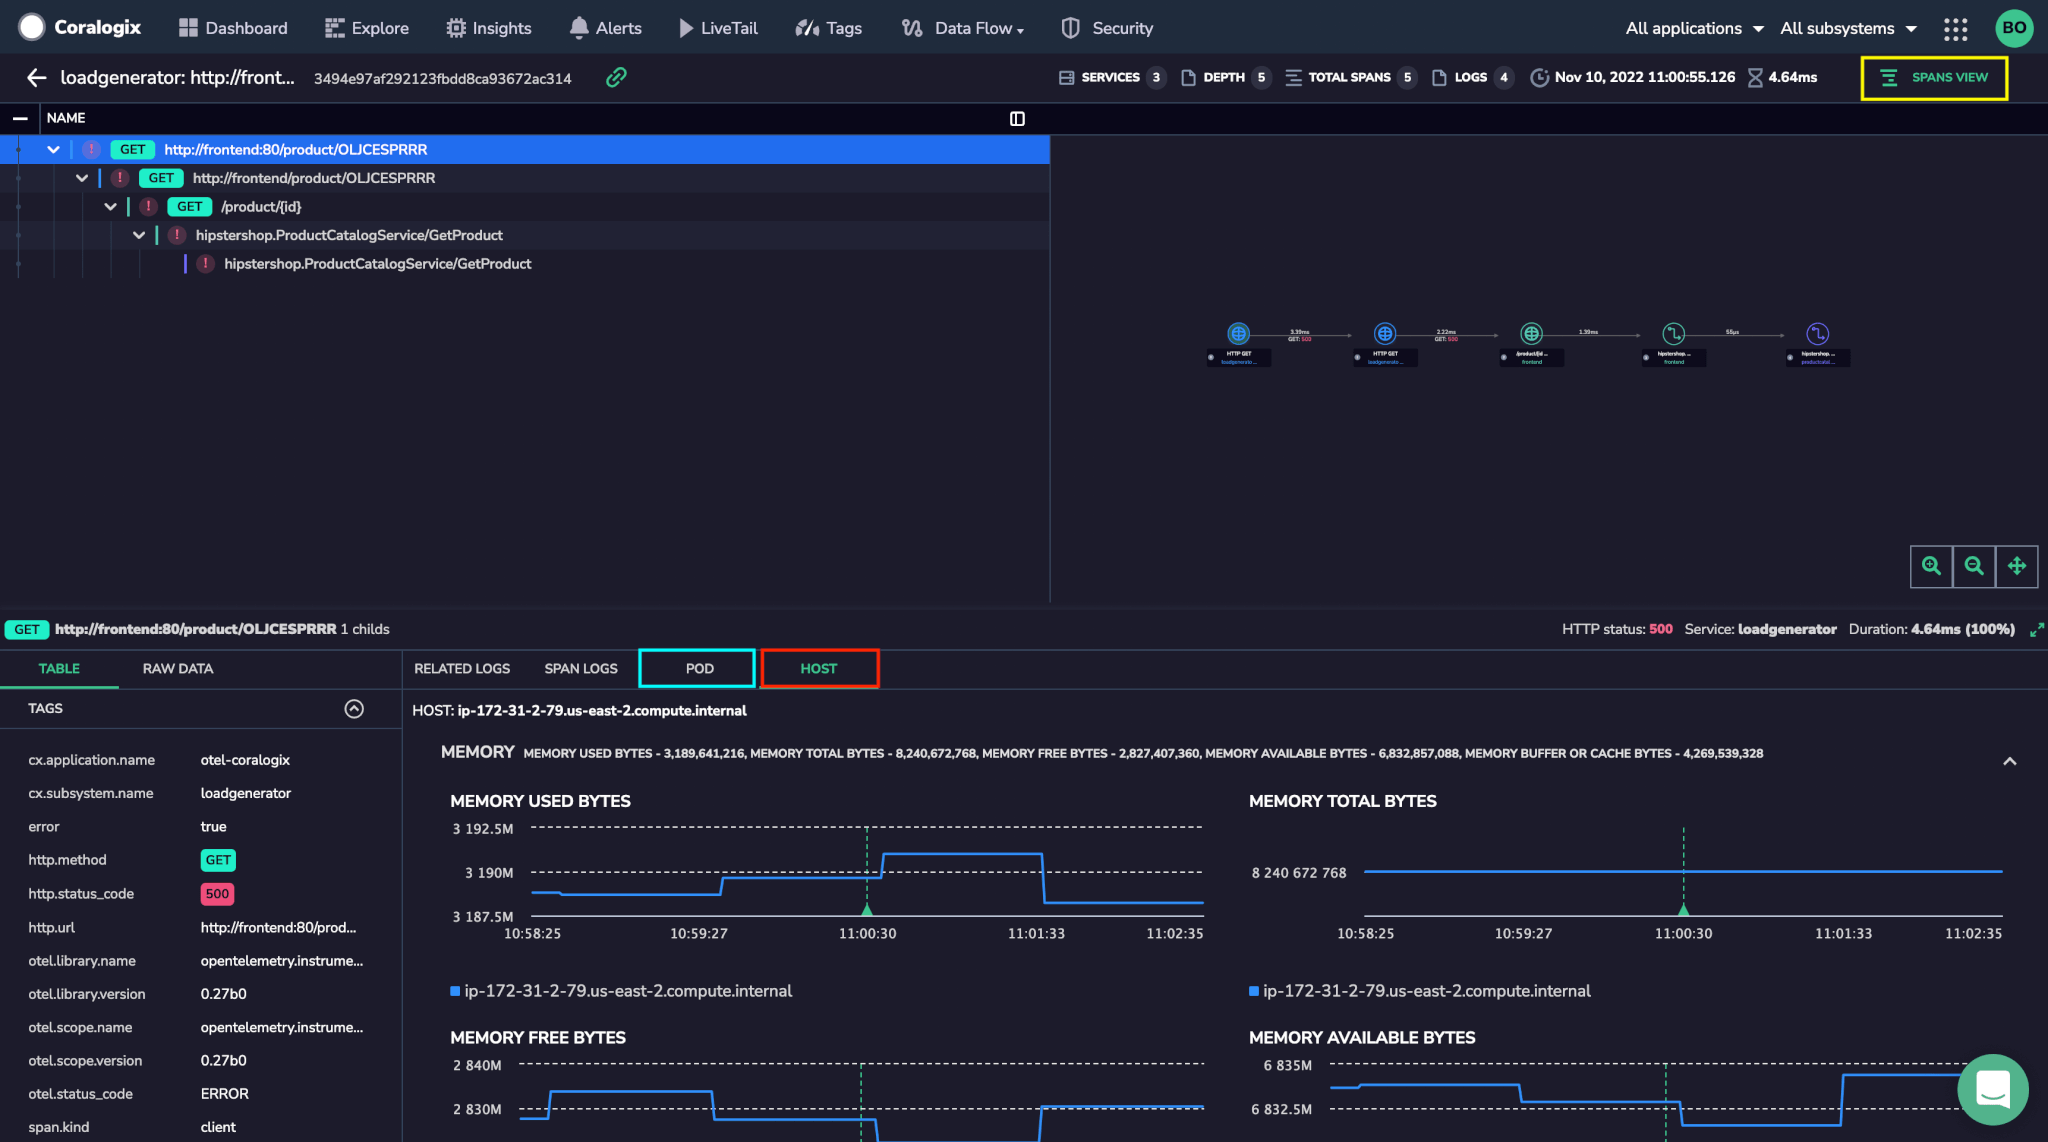The height and width of the screenshot is (1142, 2048).
Task: Click the second HTTP GET graph node
Action: pyautogui.click(x=1385, y=334)
